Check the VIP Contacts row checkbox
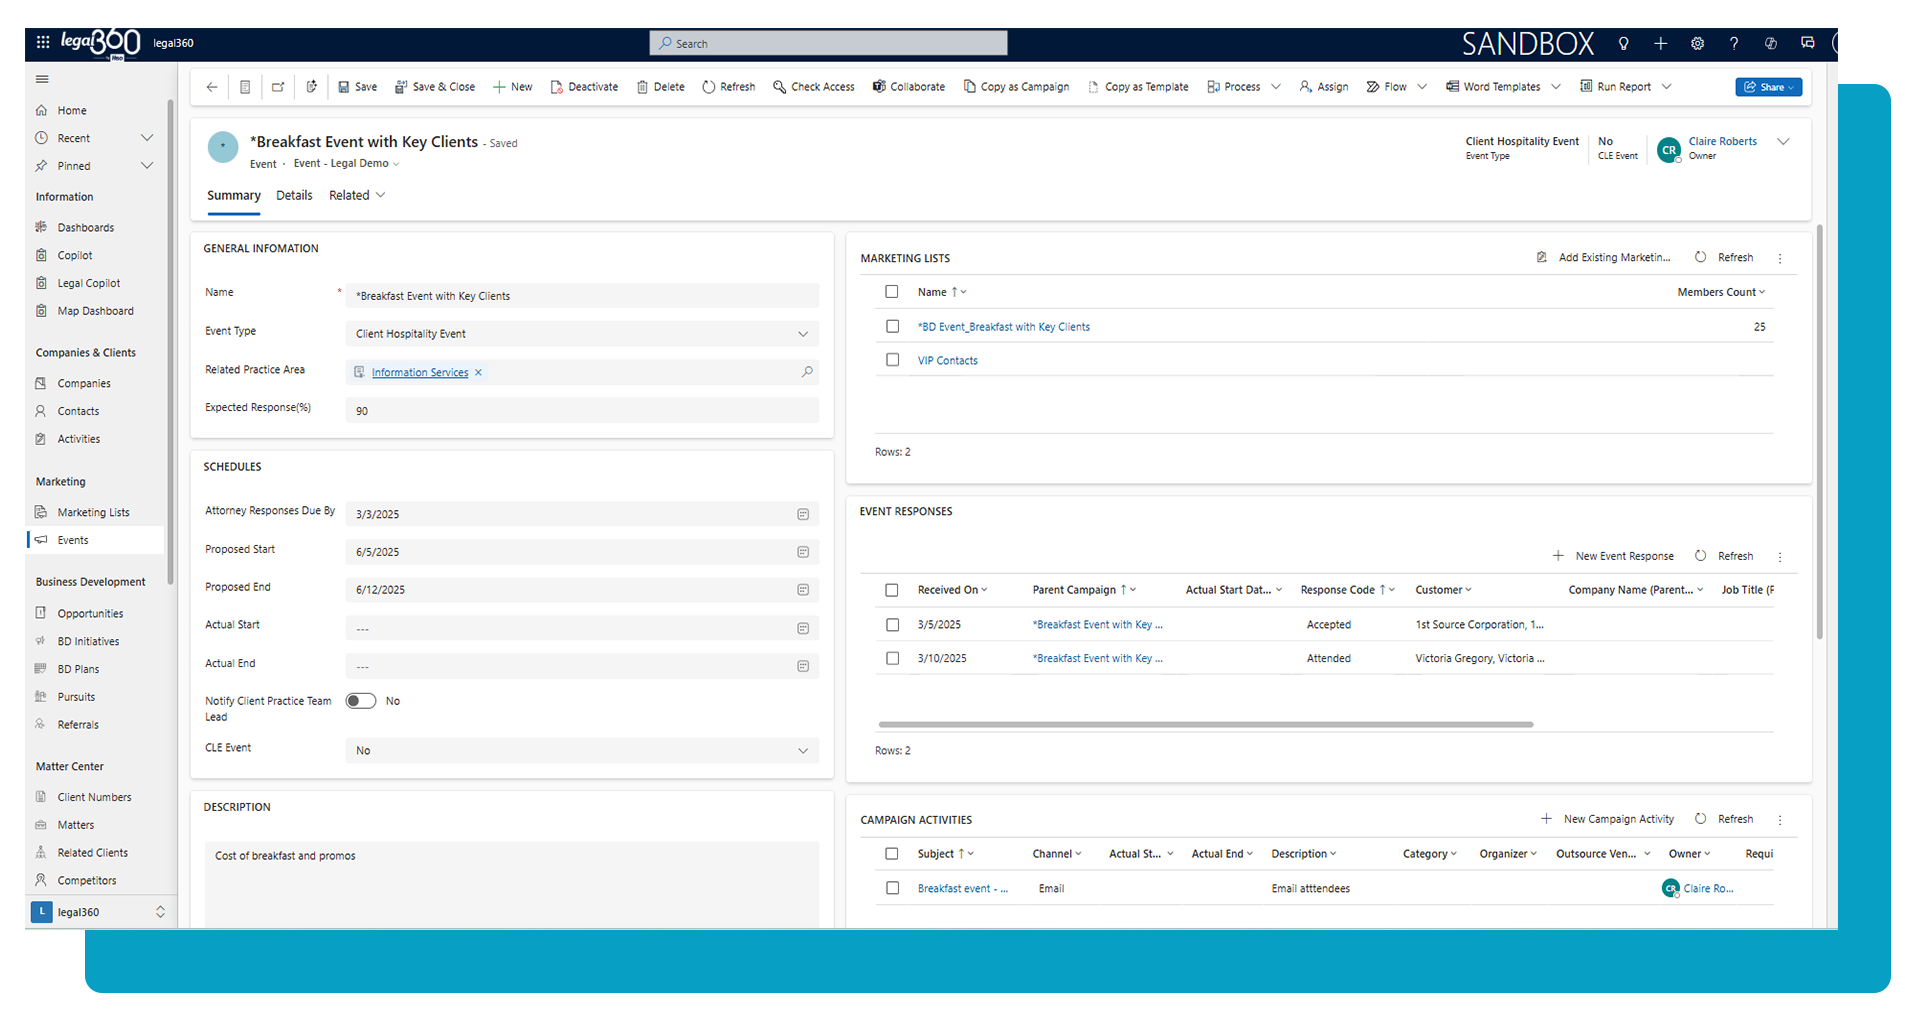This screenshot has height=1032, width=1905. 892,360
